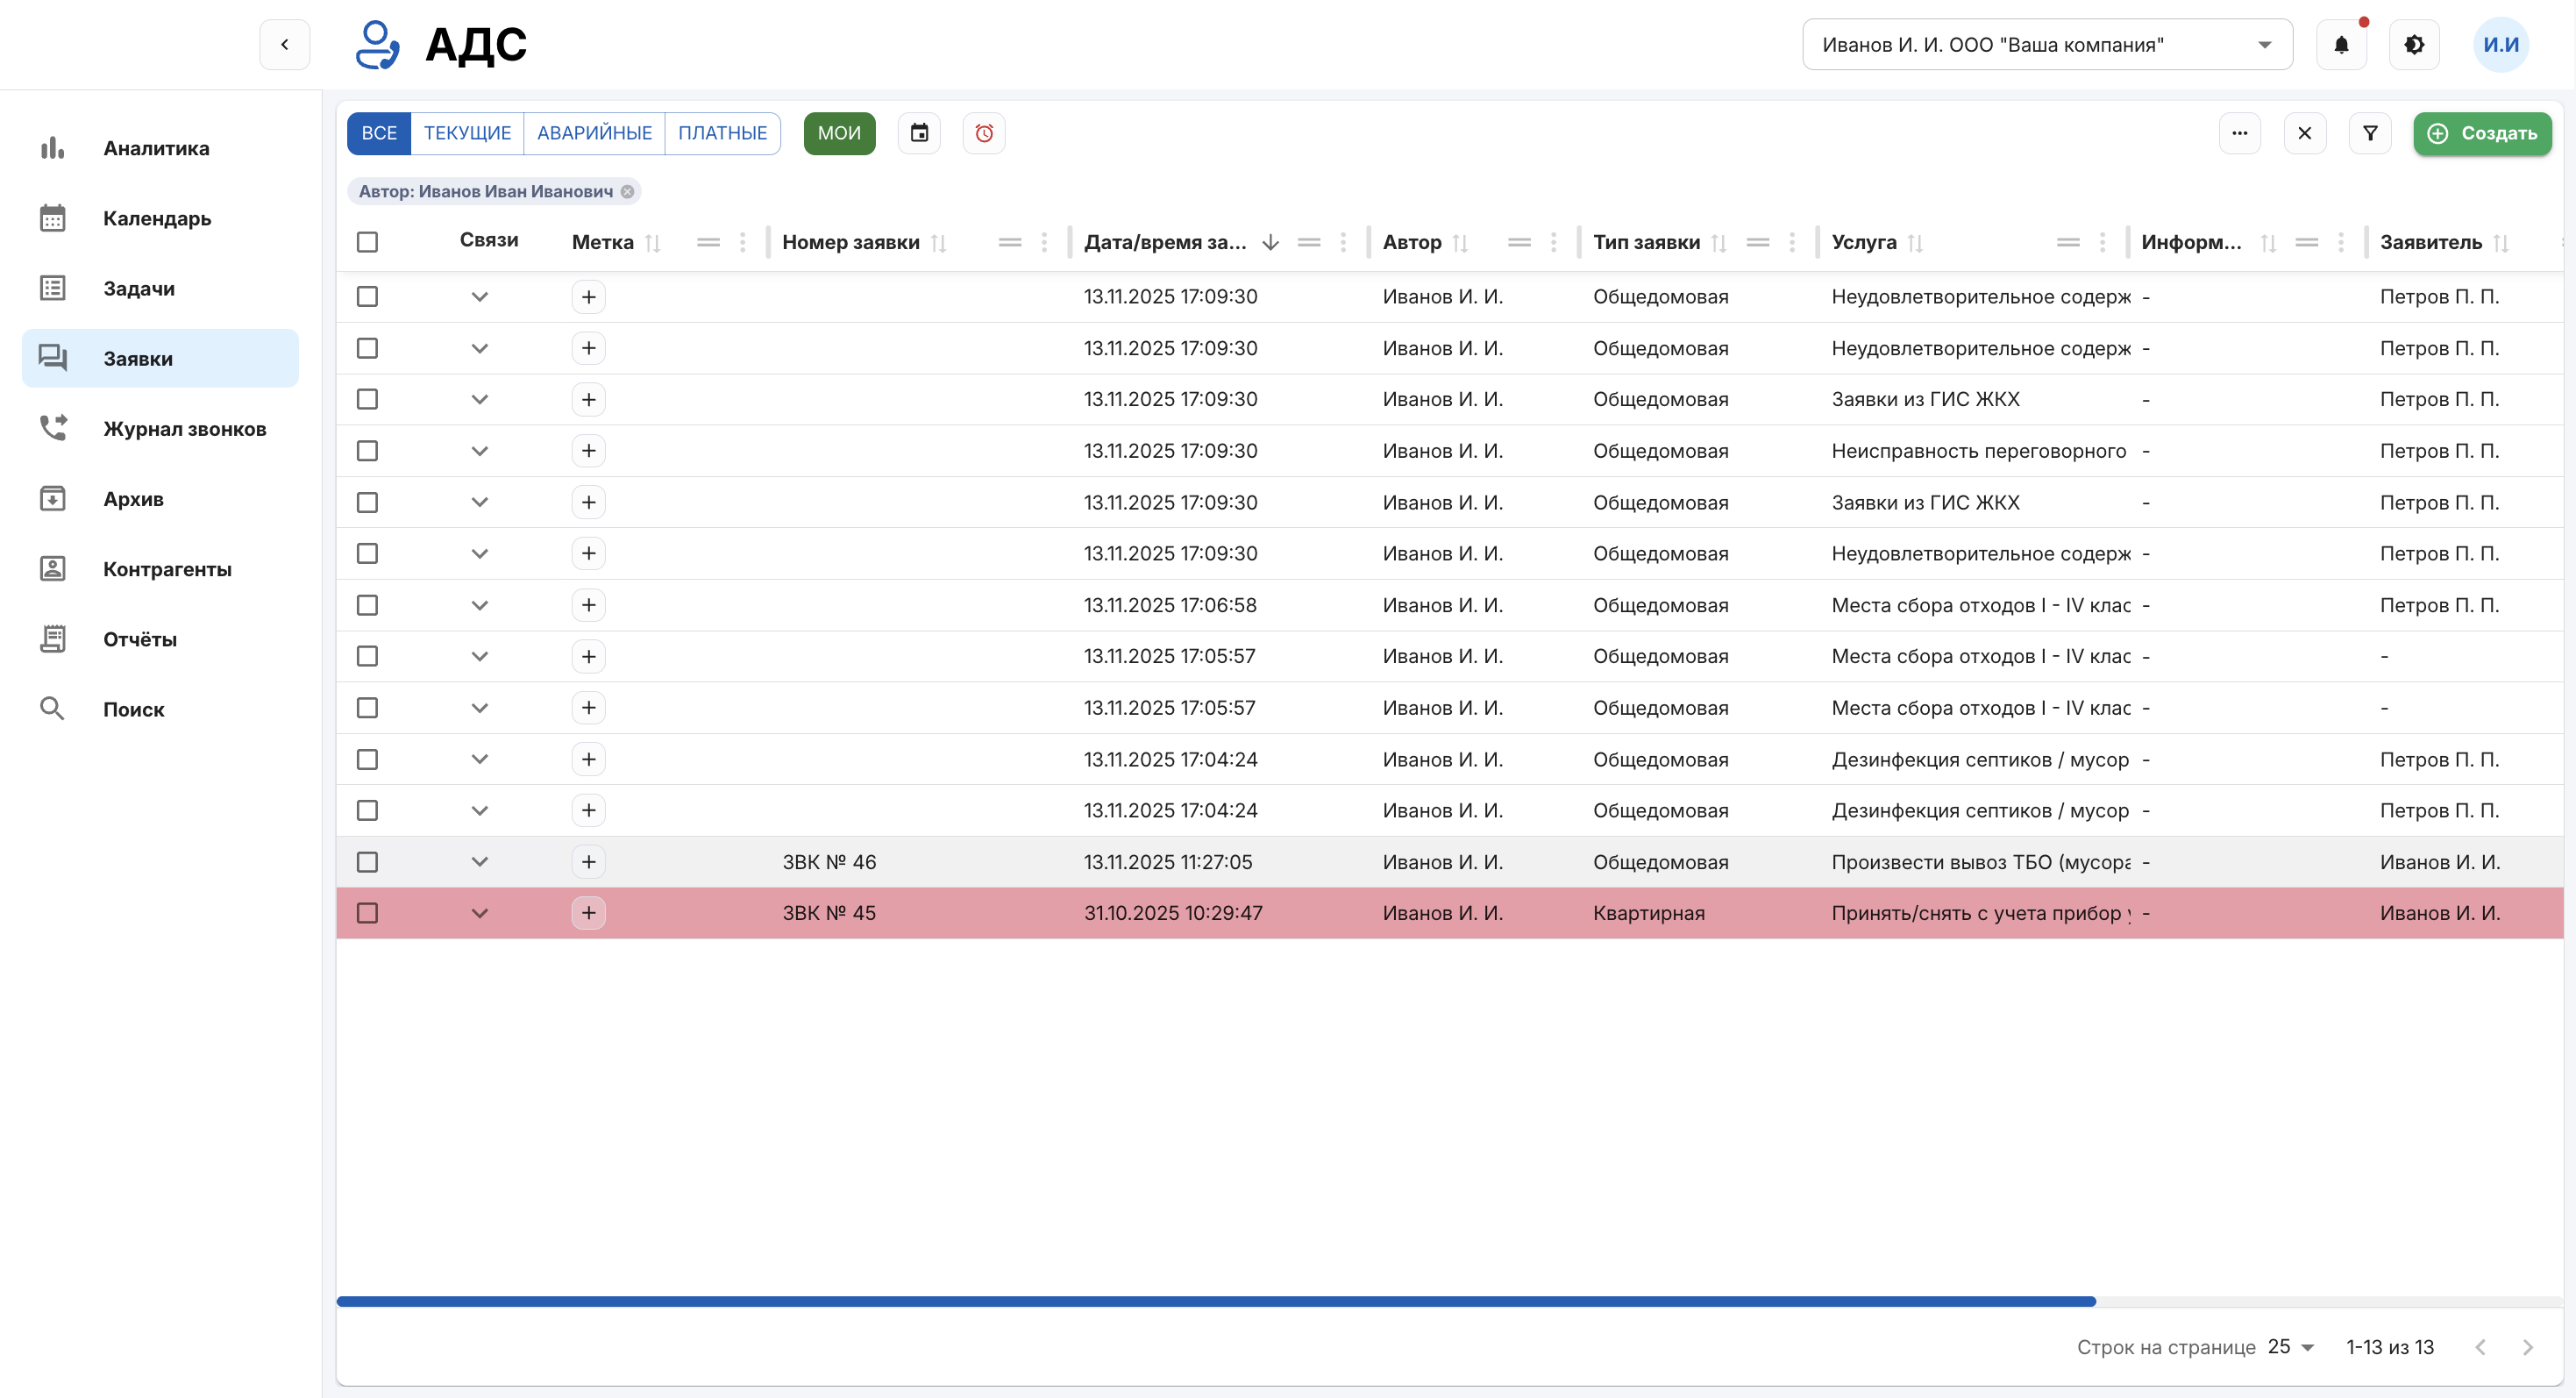Open the Архив section
Viewport: 2576px width, 1398px height.
(160, 499)
